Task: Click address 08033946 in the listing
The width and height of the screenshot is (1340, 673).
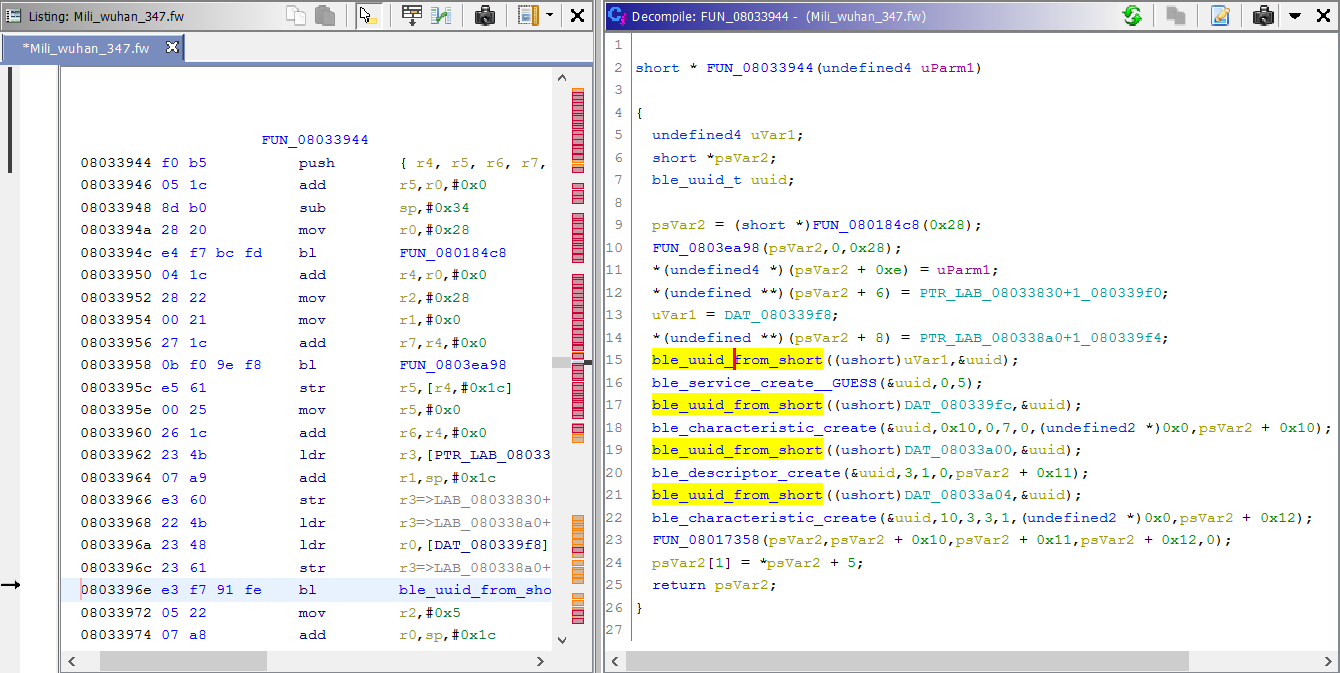Action: pos(115,185)
